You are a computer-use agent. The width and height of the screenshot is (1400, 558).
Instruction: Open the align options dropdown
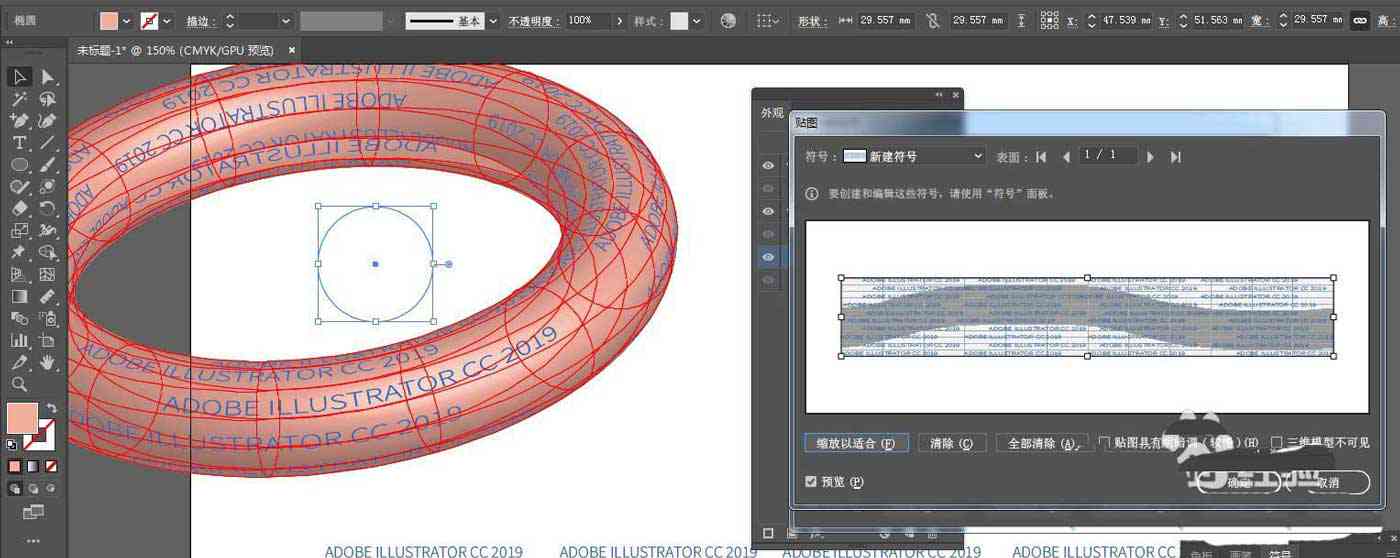[766, 20]
